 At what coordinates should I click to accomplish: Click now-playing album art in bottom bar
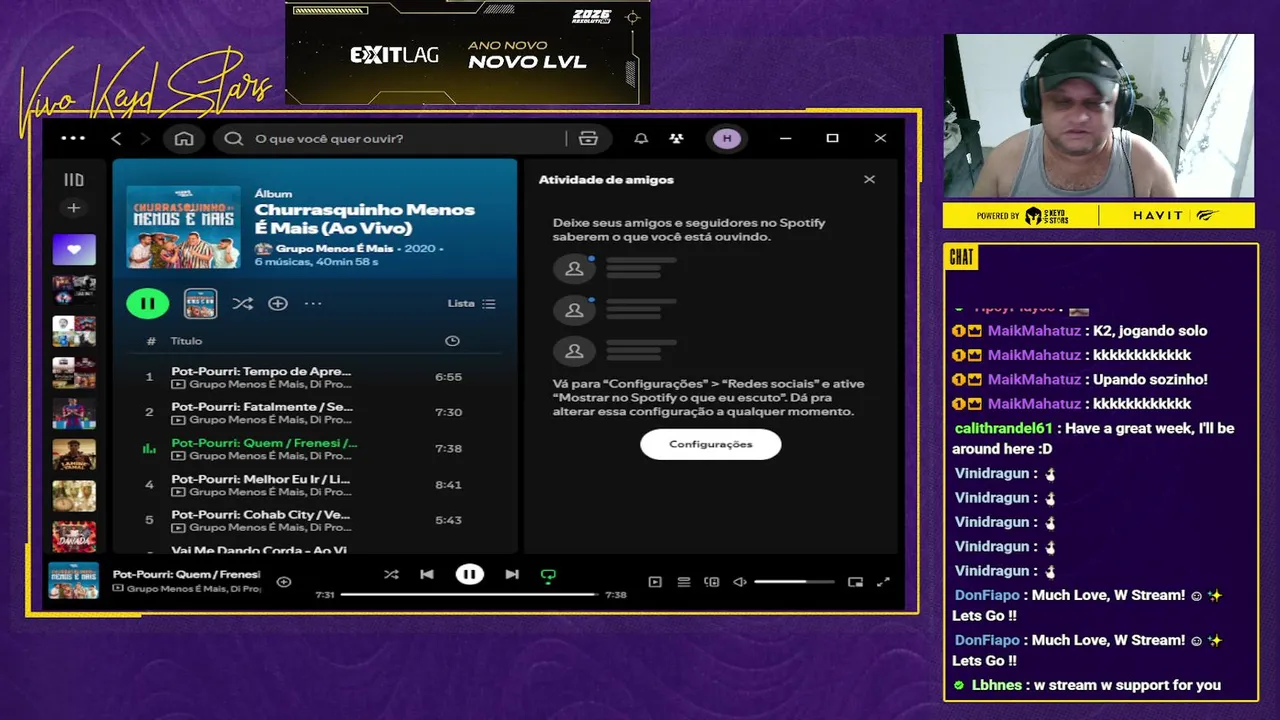point(74,581)
